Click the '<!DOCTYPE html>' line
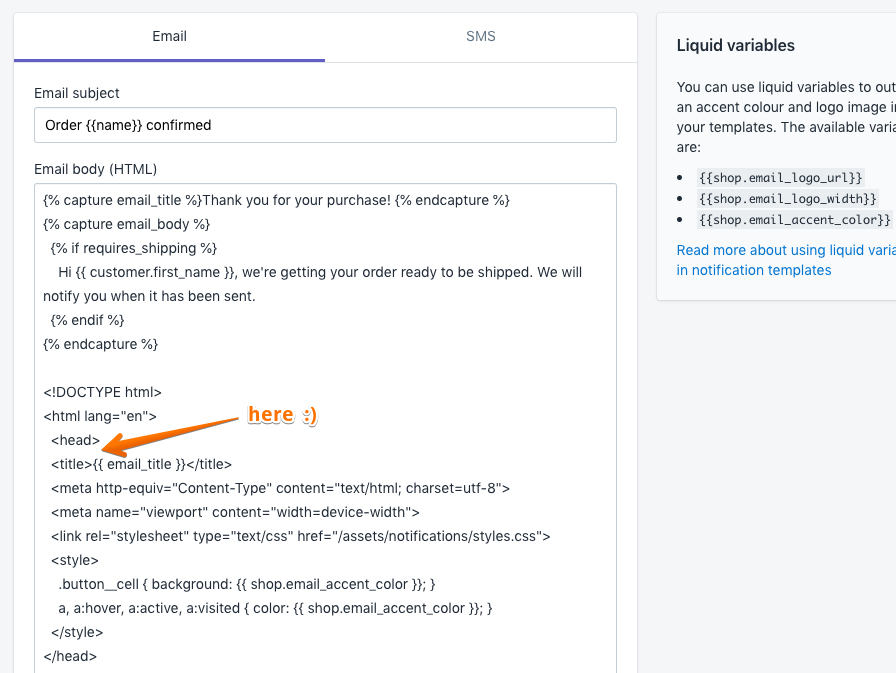The image size is (896, 673). 102,392
